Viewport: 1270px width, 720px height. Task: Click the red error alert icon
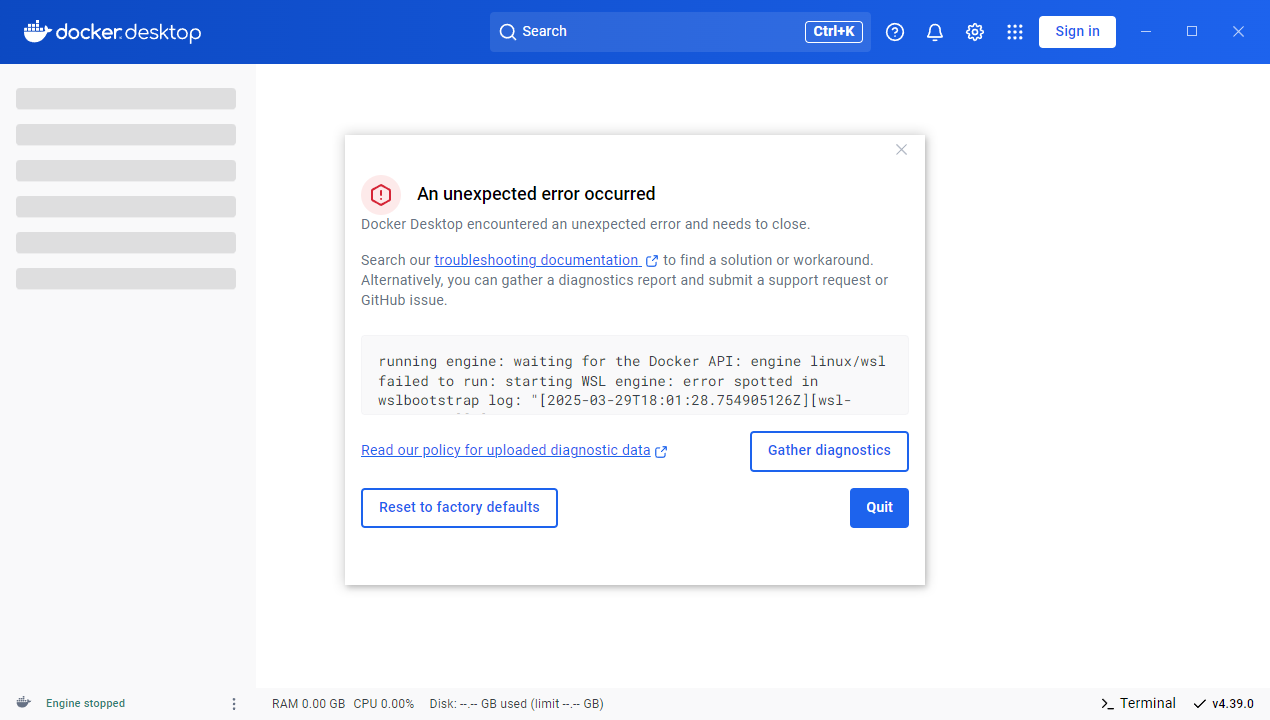tap(381, 194)
